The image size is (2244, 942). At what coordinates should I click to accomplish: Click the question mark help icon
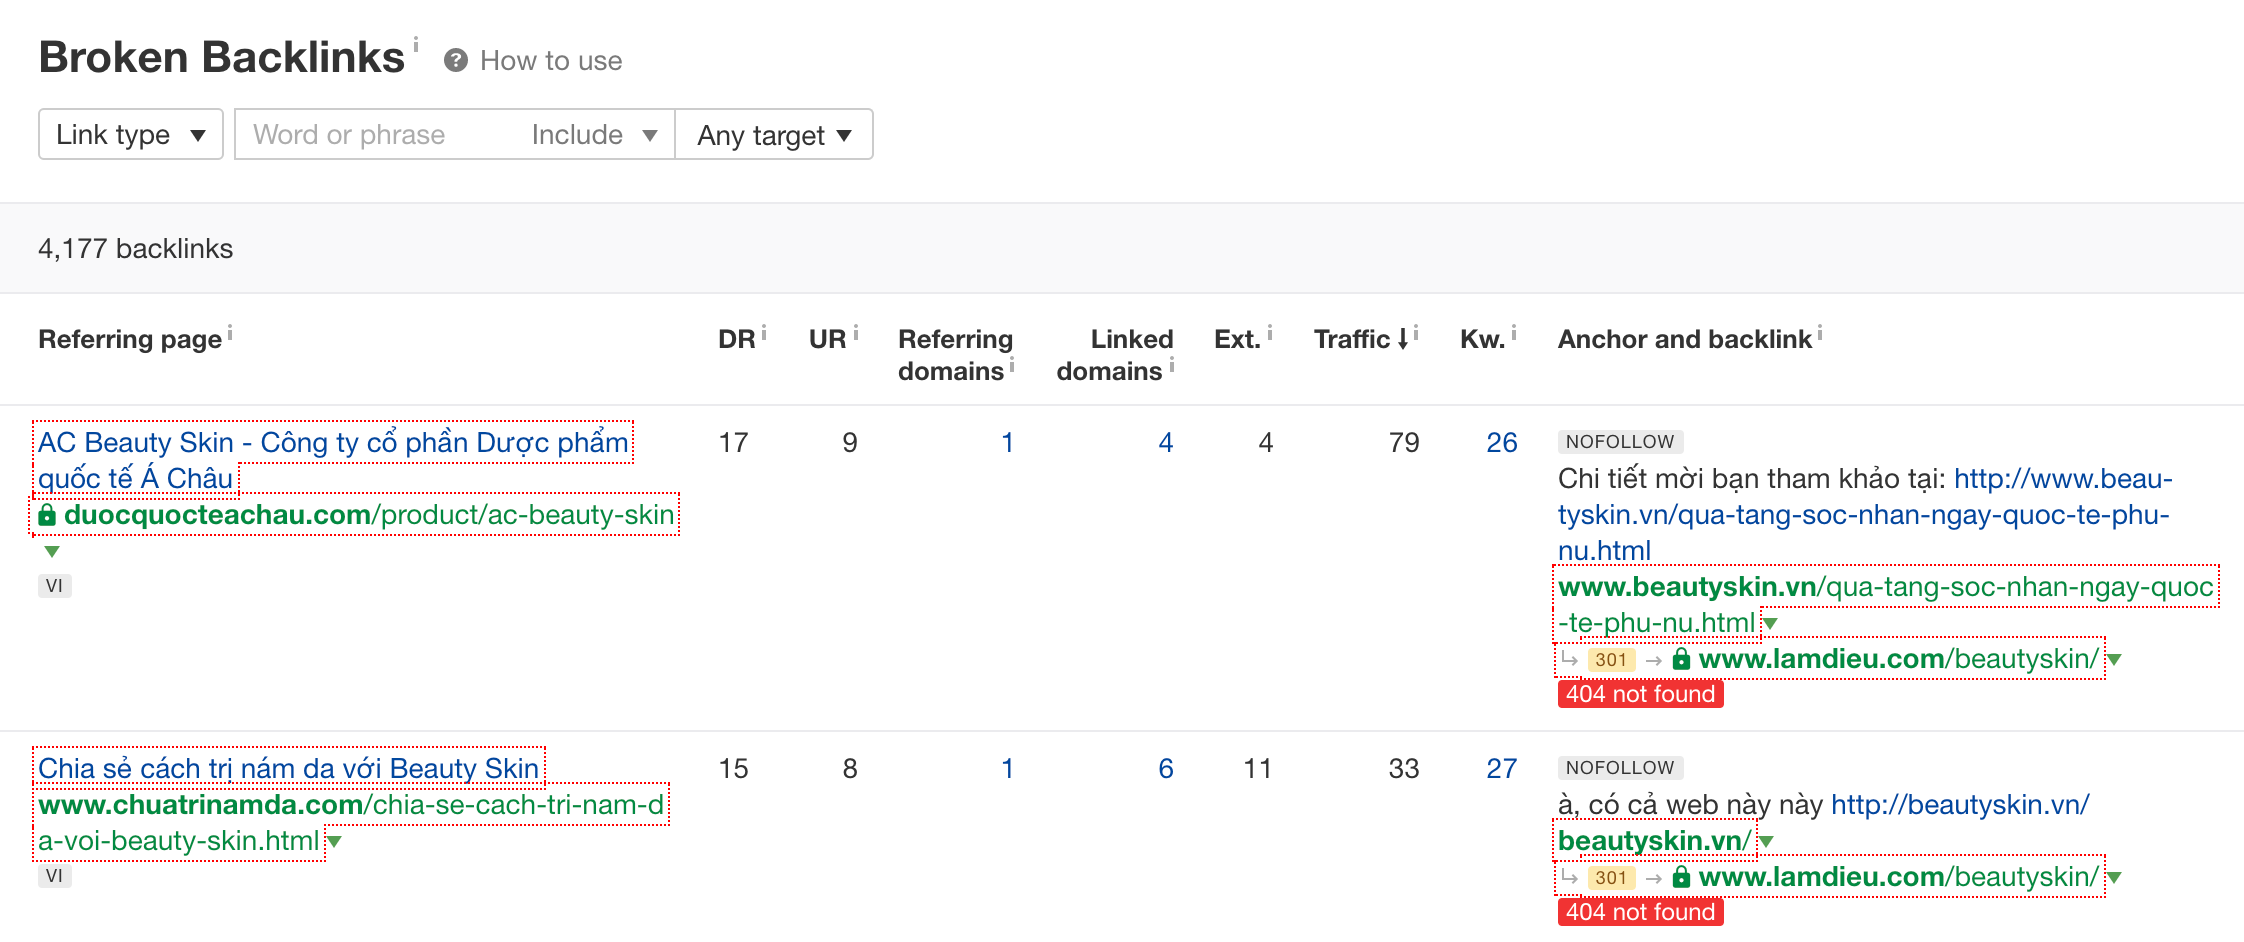pyautogui.click(x=456, y=61)
